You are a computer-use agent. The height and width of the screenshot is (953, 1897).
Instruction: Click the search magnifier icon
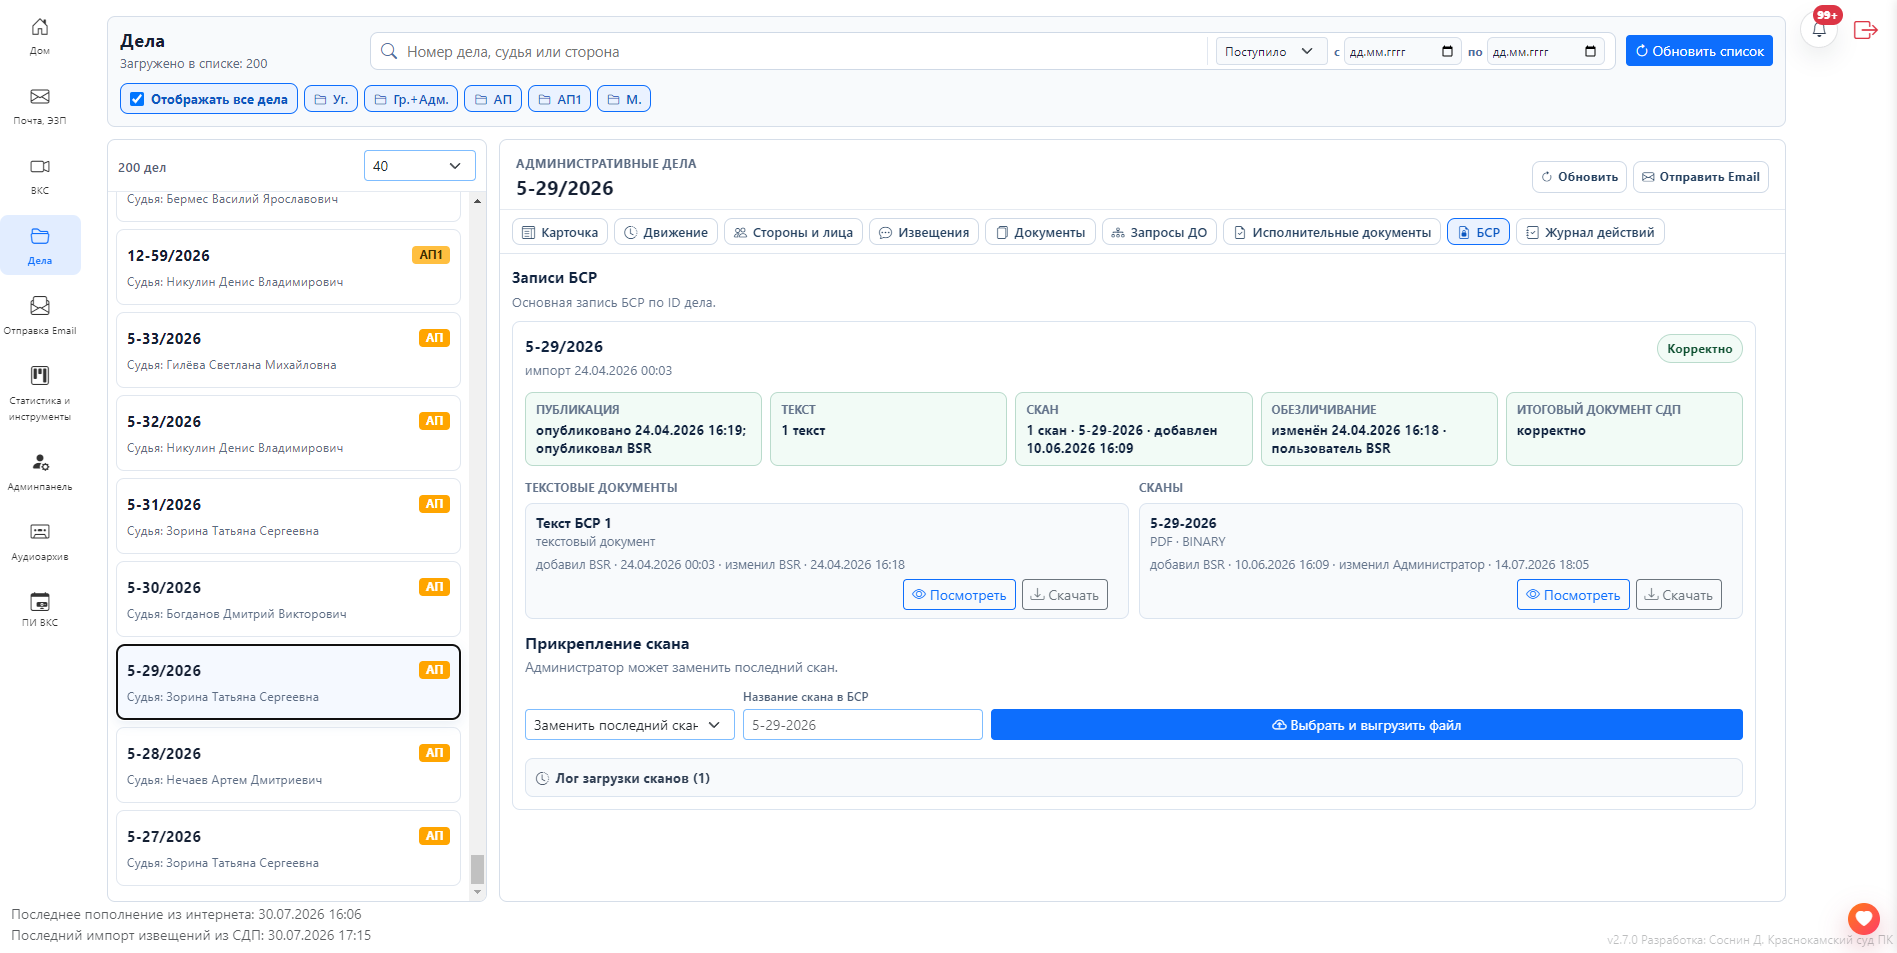click(x=389, y=51)
